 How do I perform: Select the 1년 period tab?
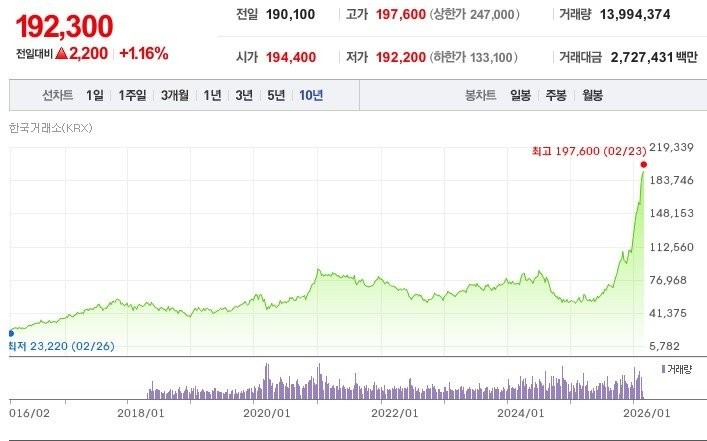[212, 96]
